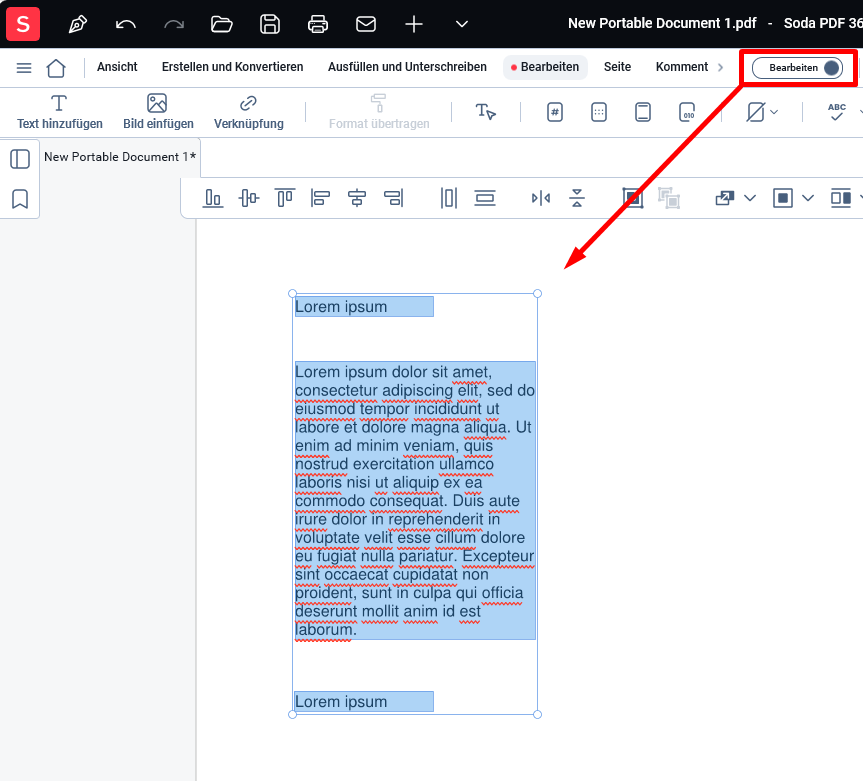
Task: Flip the object horizontally
Action: [x=541, y=198]
